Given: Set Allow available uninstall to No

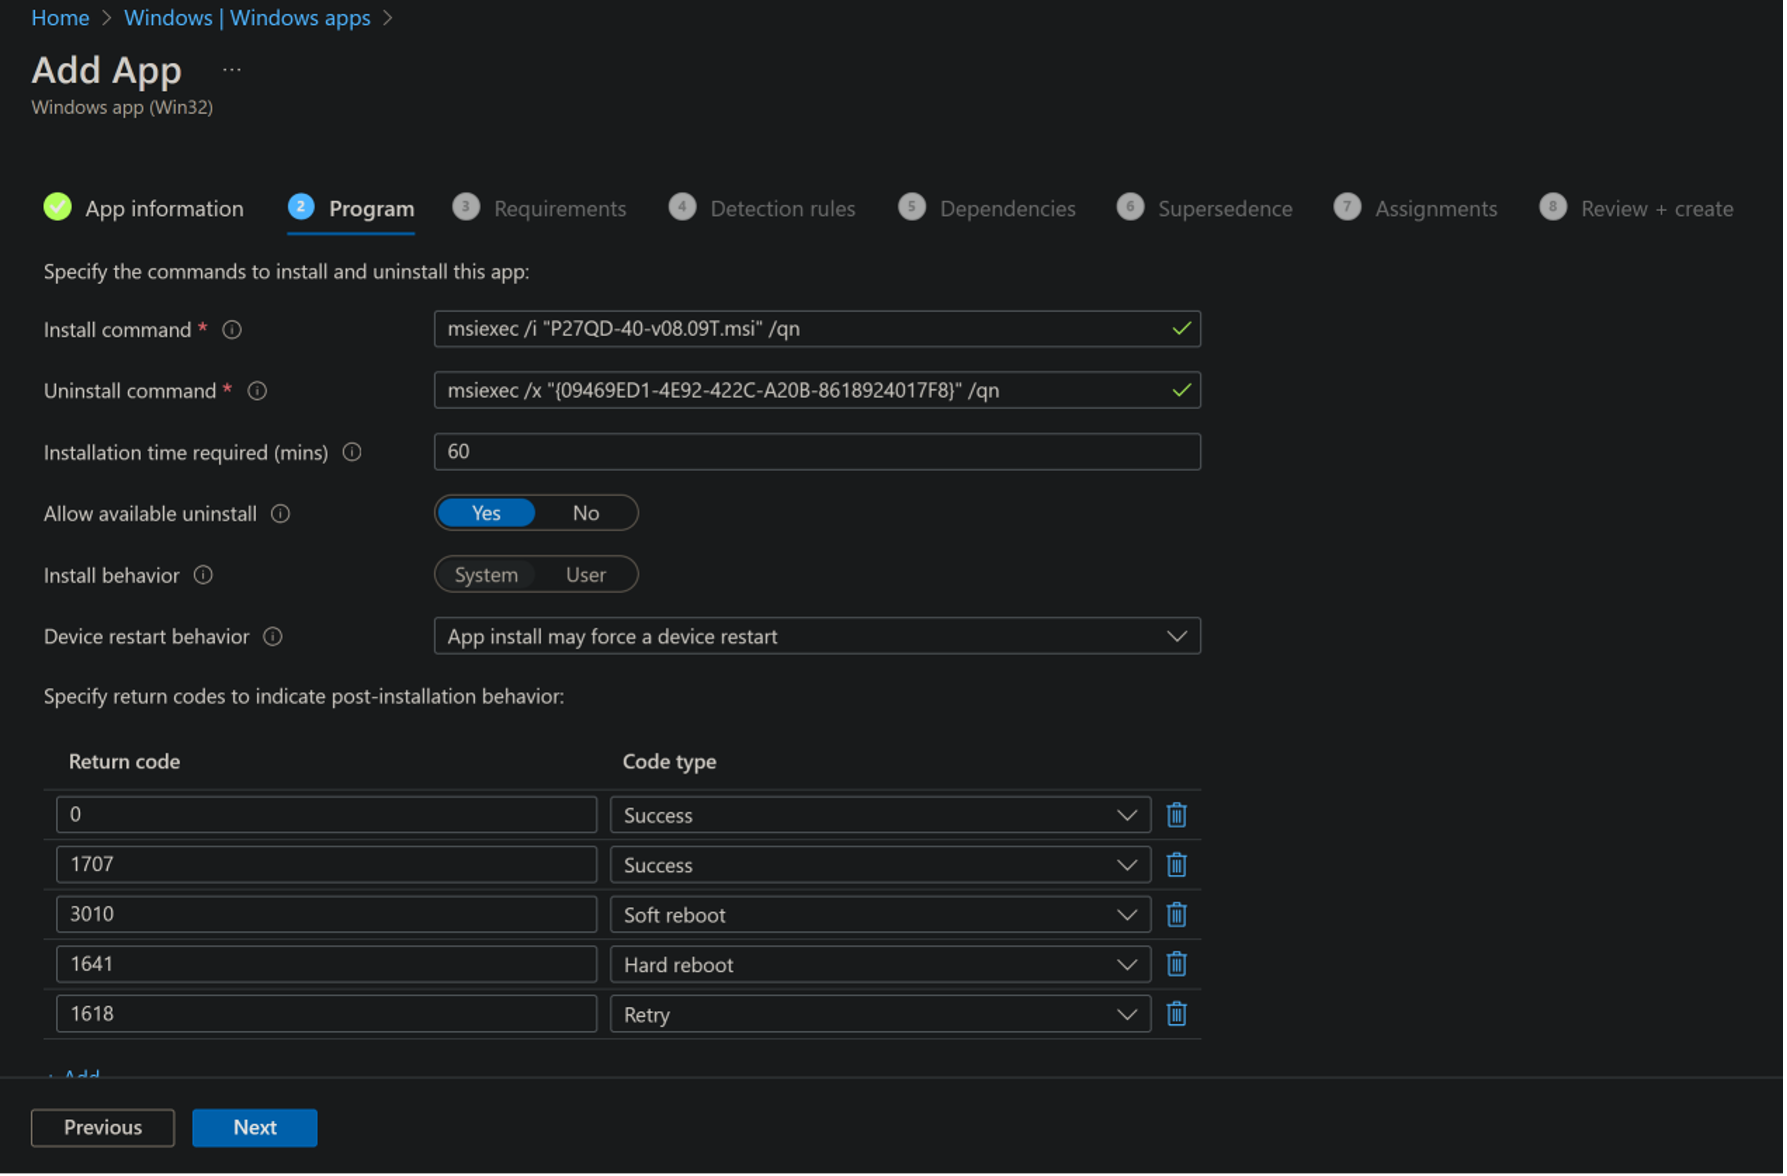Looking at the screenshot, I should click(x=586, y=513).
